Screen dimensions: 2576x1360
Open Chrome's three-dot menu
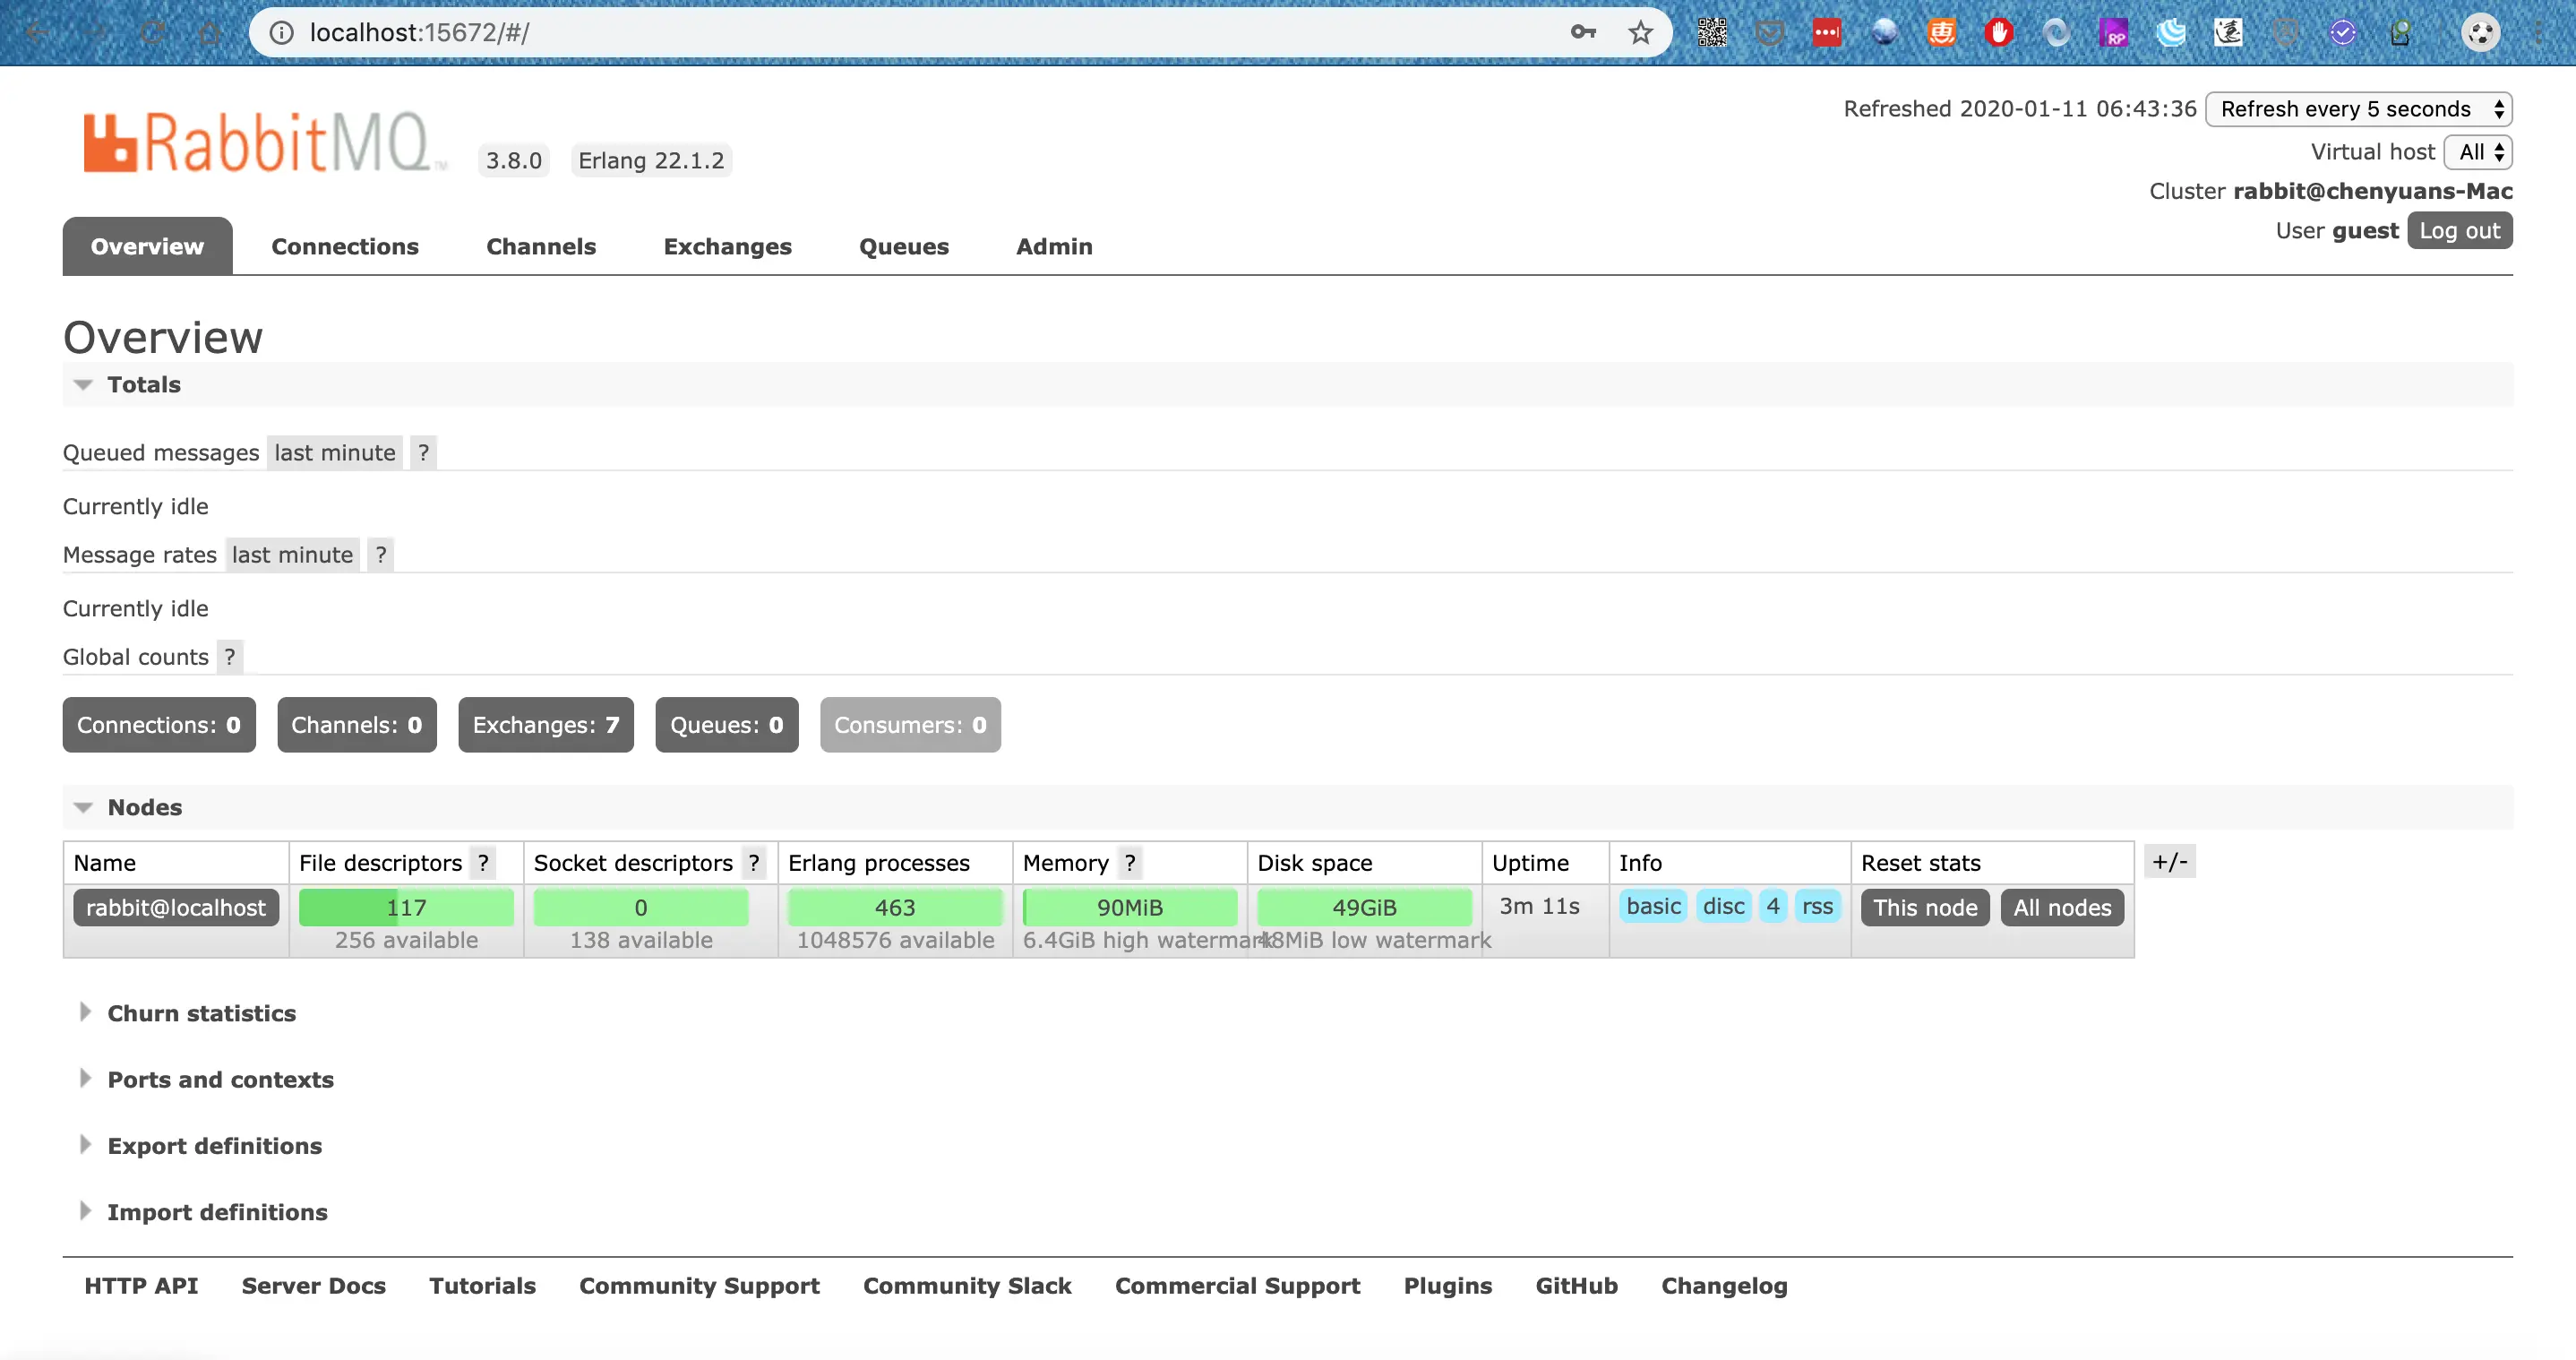coord(2539,33)
